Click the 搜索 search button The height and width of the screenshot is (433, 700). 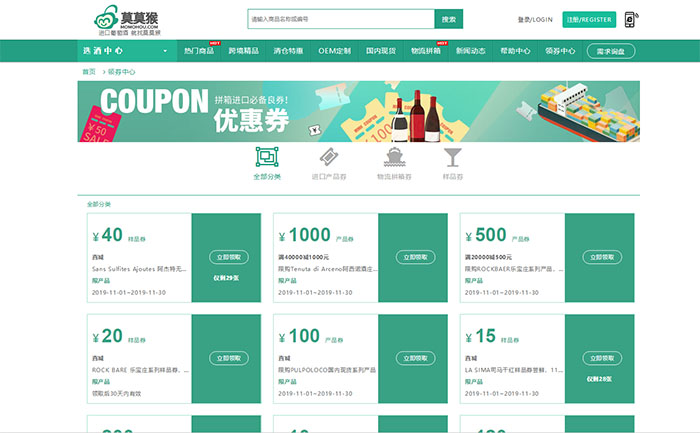[x=449, y=19]
